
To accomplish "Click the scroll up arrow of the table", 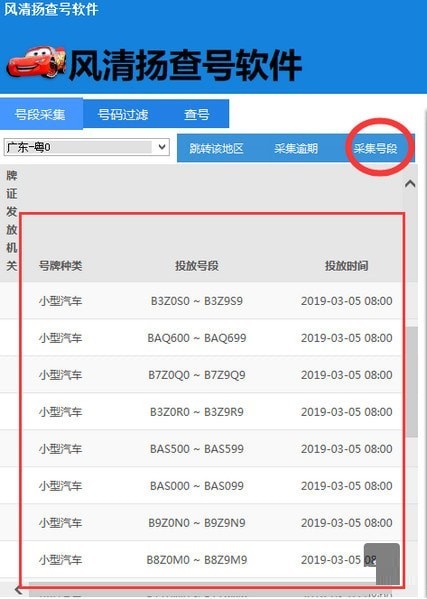I will (410, 184).
